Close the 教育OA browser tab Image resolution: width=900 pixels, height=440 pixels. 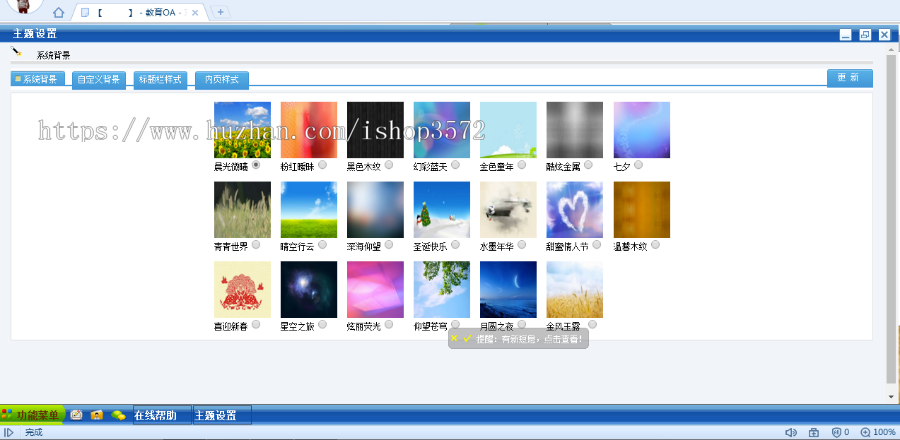[x=195, y=13]
